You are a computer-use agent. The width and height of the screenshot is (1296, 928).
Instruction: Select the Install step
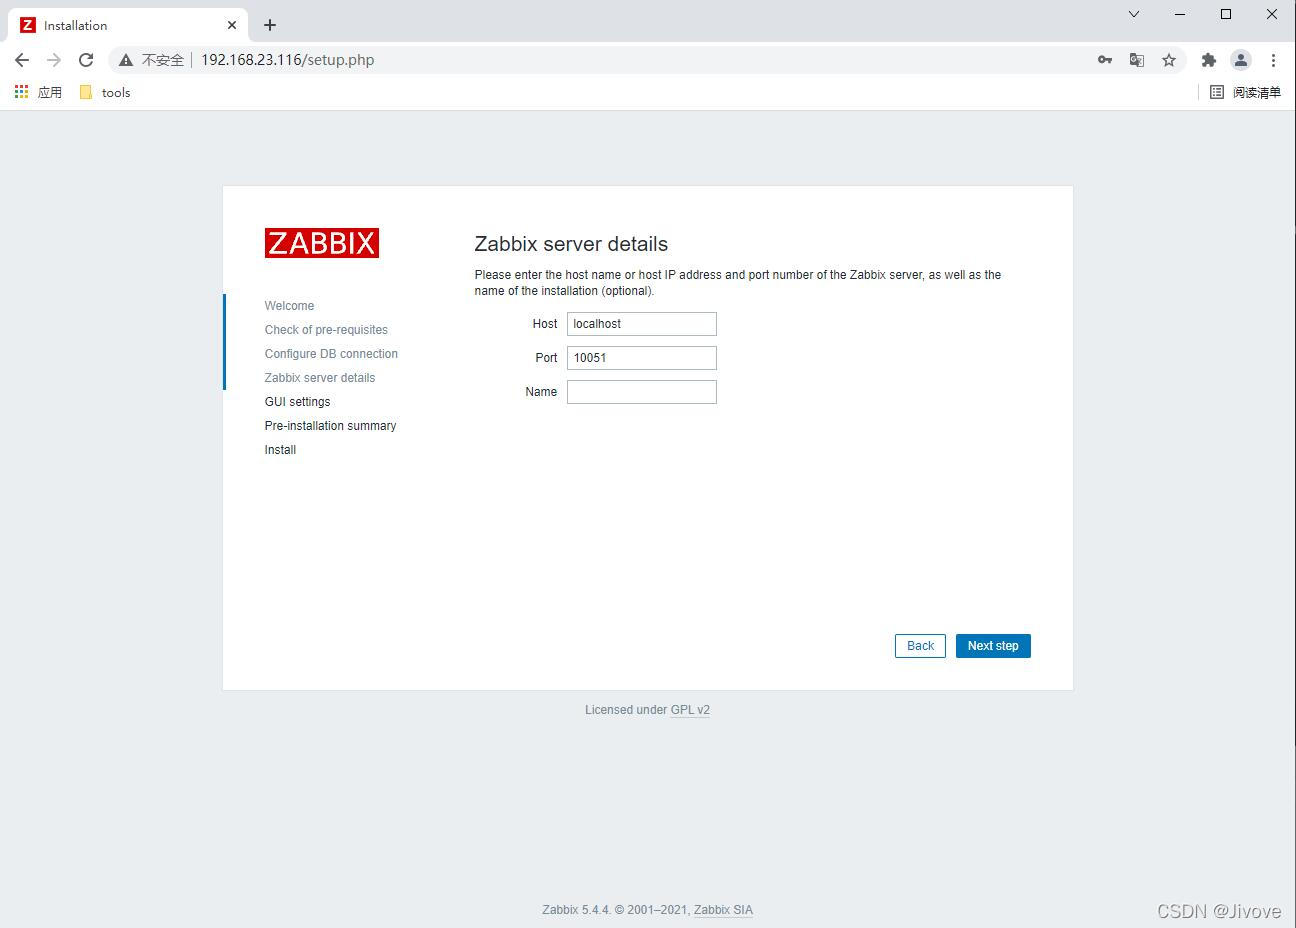point(280,450)
